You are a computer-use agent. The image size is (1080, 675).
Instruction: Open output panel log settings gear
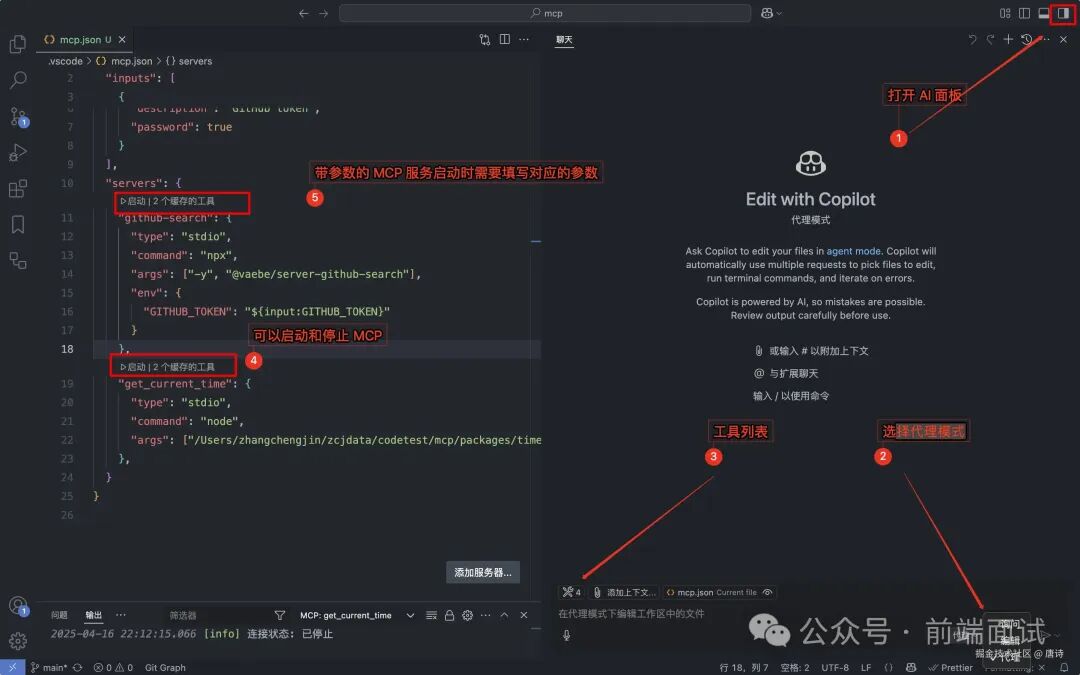(x=468, y=615)
